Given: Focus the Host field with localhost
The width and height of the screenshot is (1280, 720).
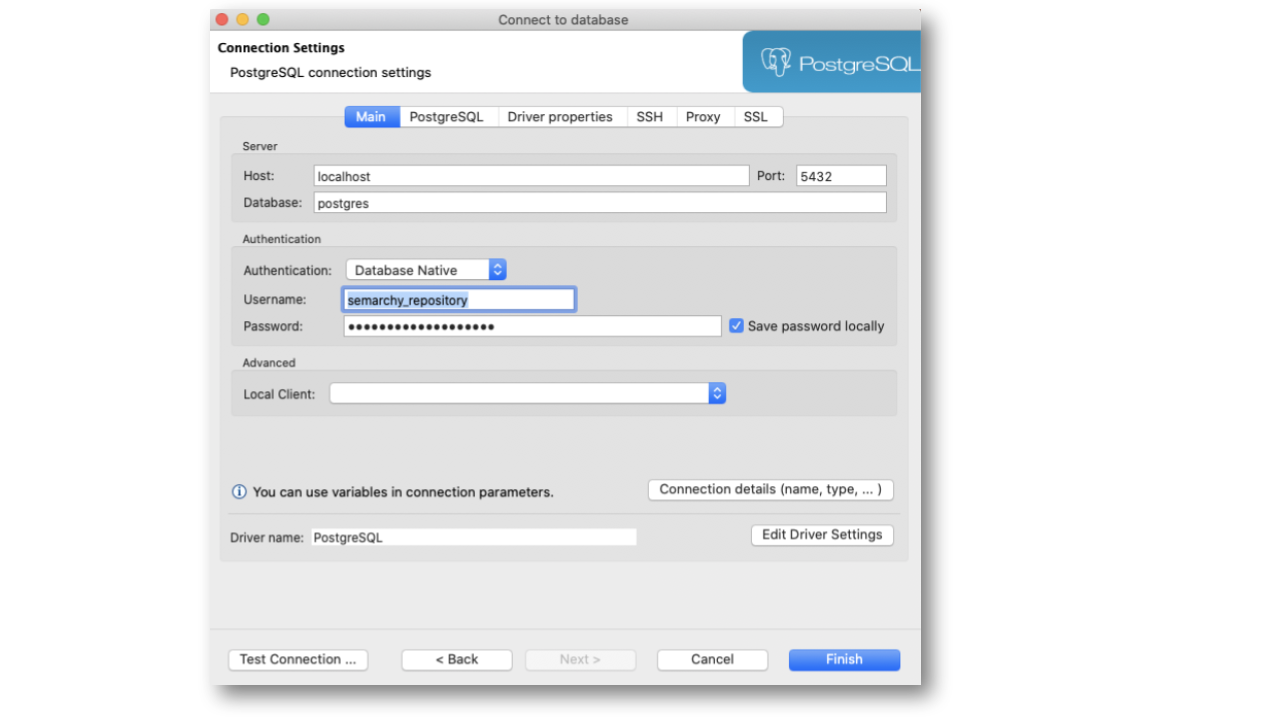Looking at the screenshot, I should click(x=531, y=176).
